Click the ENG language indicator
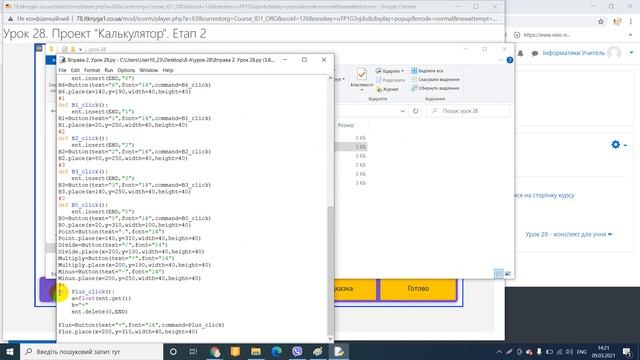Screen dimensions: 640x360 (582, 352)
